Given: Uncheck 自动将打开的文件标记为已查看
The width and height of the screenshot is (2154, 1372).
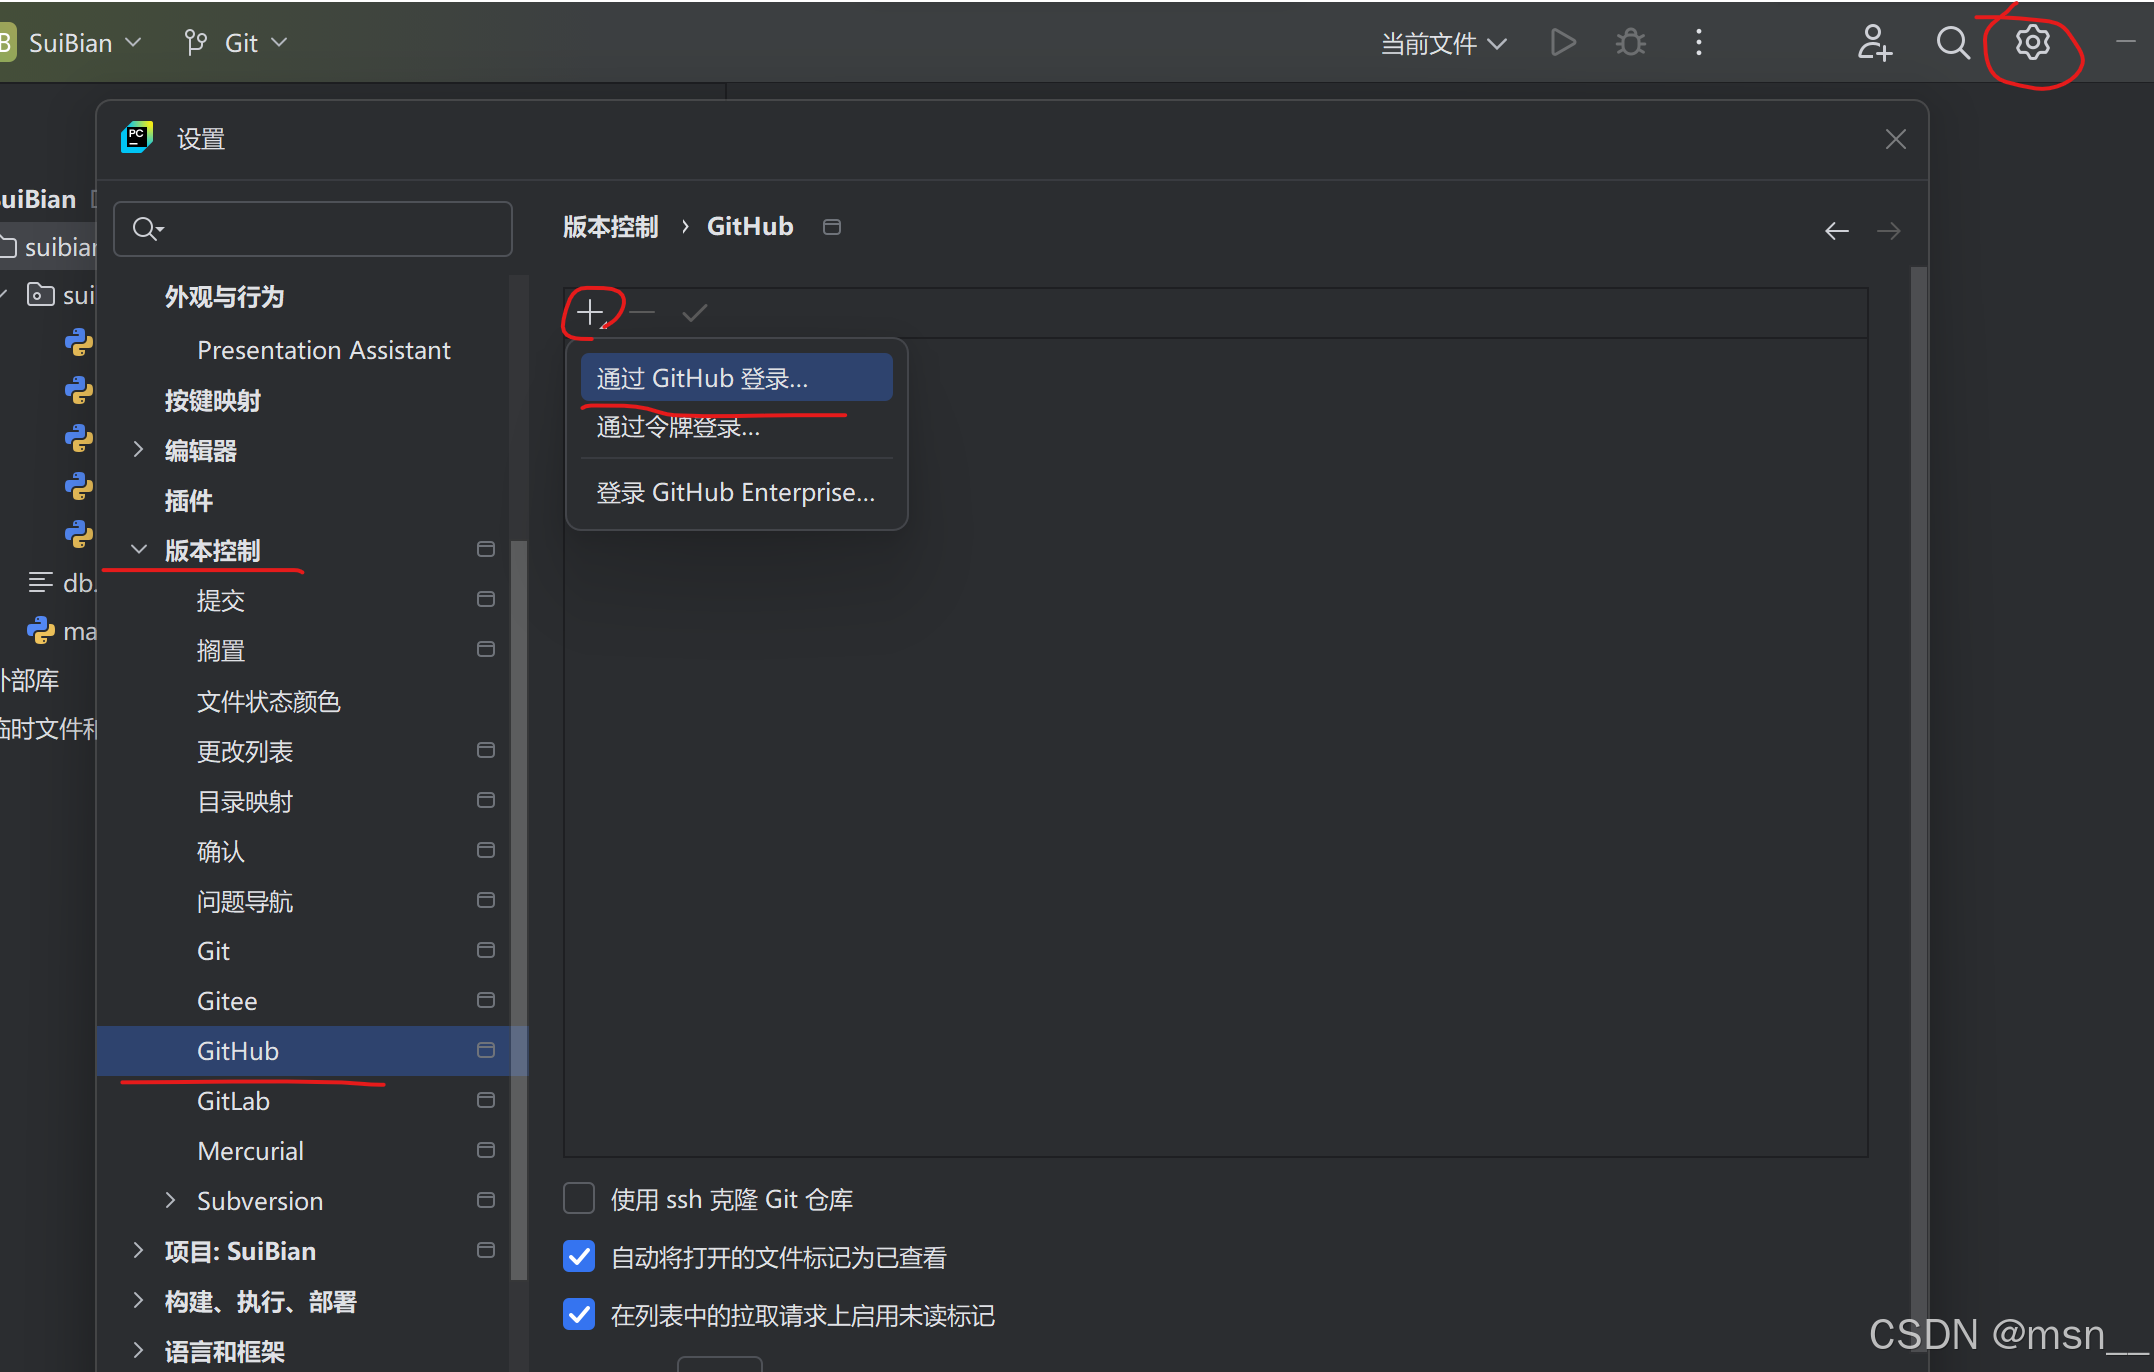Looking at the screenshot, I should pyautogui.click(x=578, y=1257).
